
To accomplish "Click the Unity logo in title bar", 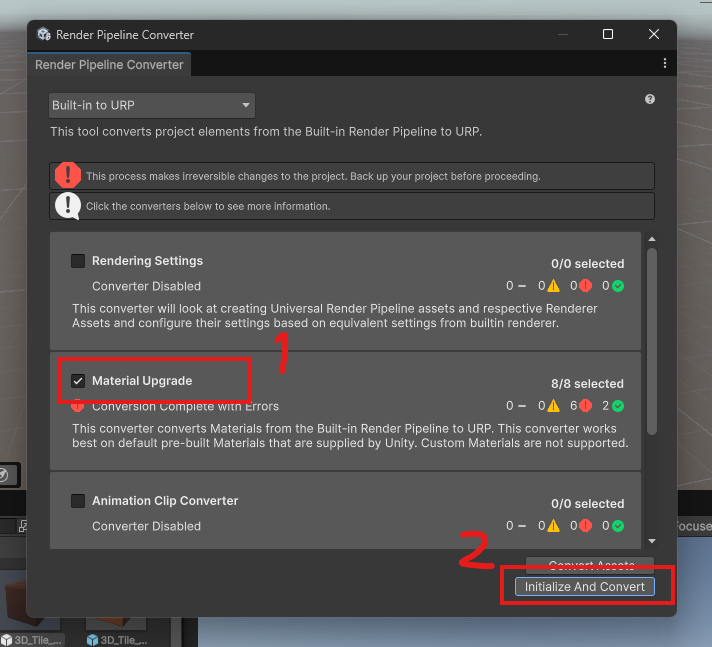I will tap(44, 35).
